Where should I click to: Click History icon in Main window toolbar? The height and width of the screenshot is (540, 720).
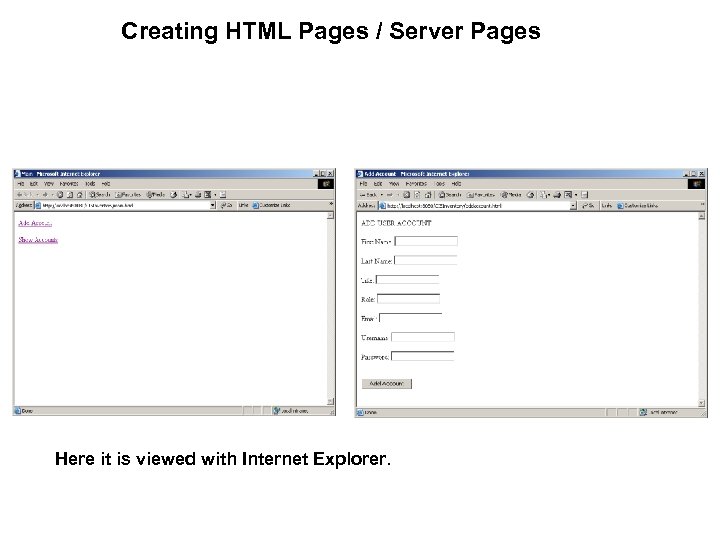(174, 195)
